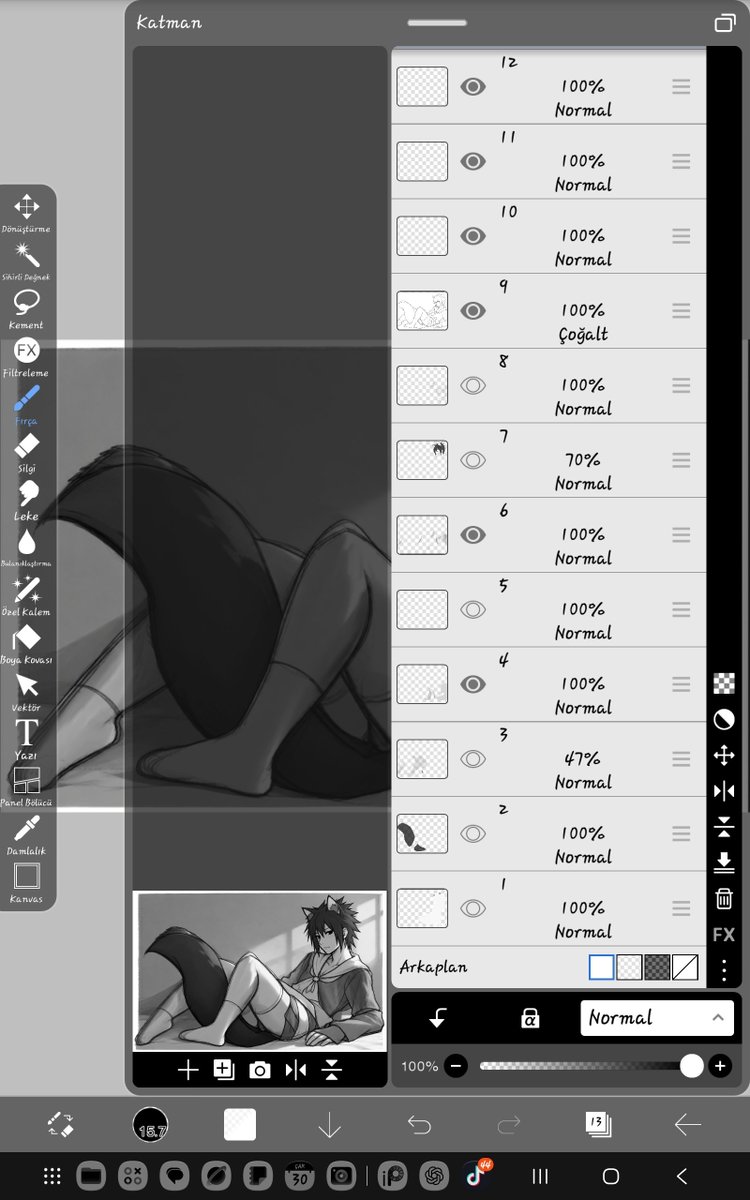The height and width of the screenshot is (1200, 750).
Task: Click the reorder handle of layer 2
Action: click(x=681, y=833)
